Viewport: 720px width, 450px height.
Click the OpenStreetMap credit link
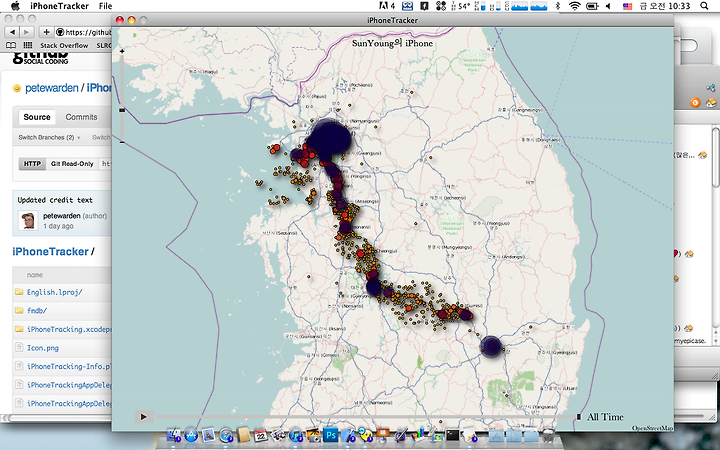[652, 428]
